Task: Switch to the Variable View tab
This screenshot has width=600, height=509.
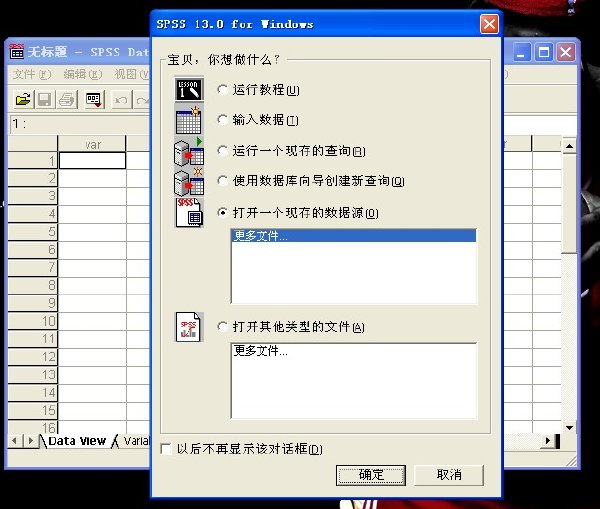Action: tap(135, 441)
